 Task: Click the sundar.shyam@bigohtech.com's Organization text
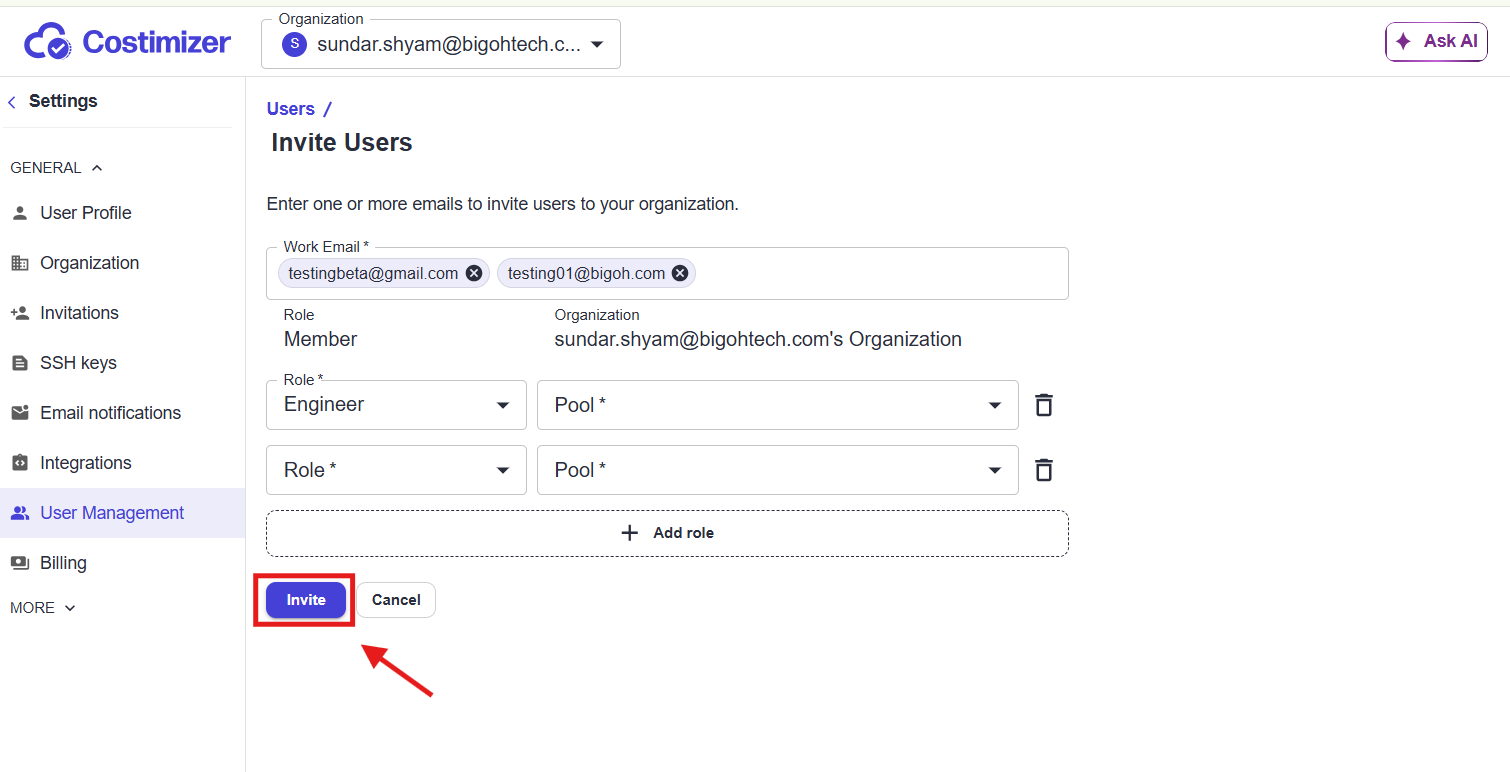758,340
